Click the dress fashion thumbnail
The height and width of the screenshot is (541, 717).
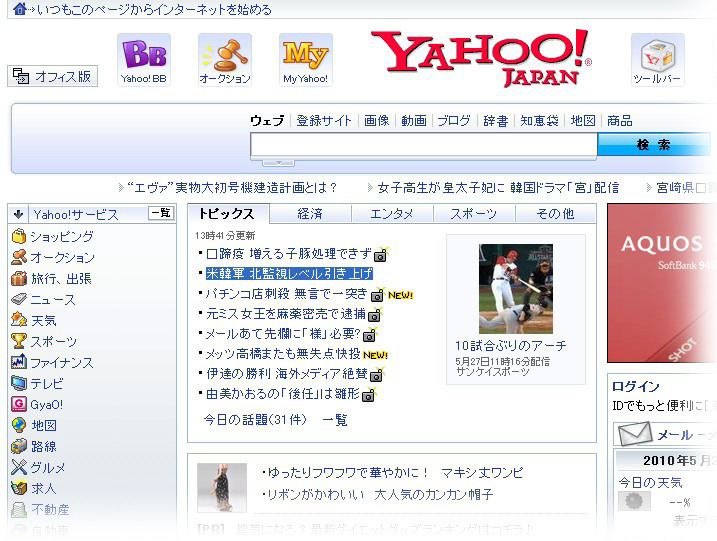[x=222, y=487]
